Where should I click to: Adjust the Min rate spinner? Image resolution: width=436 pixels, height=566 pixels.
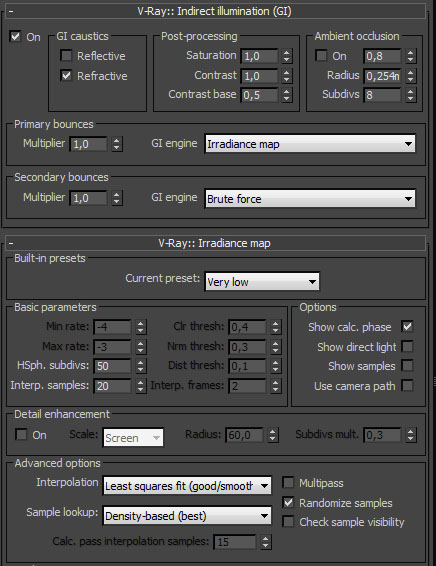point(140,327)
